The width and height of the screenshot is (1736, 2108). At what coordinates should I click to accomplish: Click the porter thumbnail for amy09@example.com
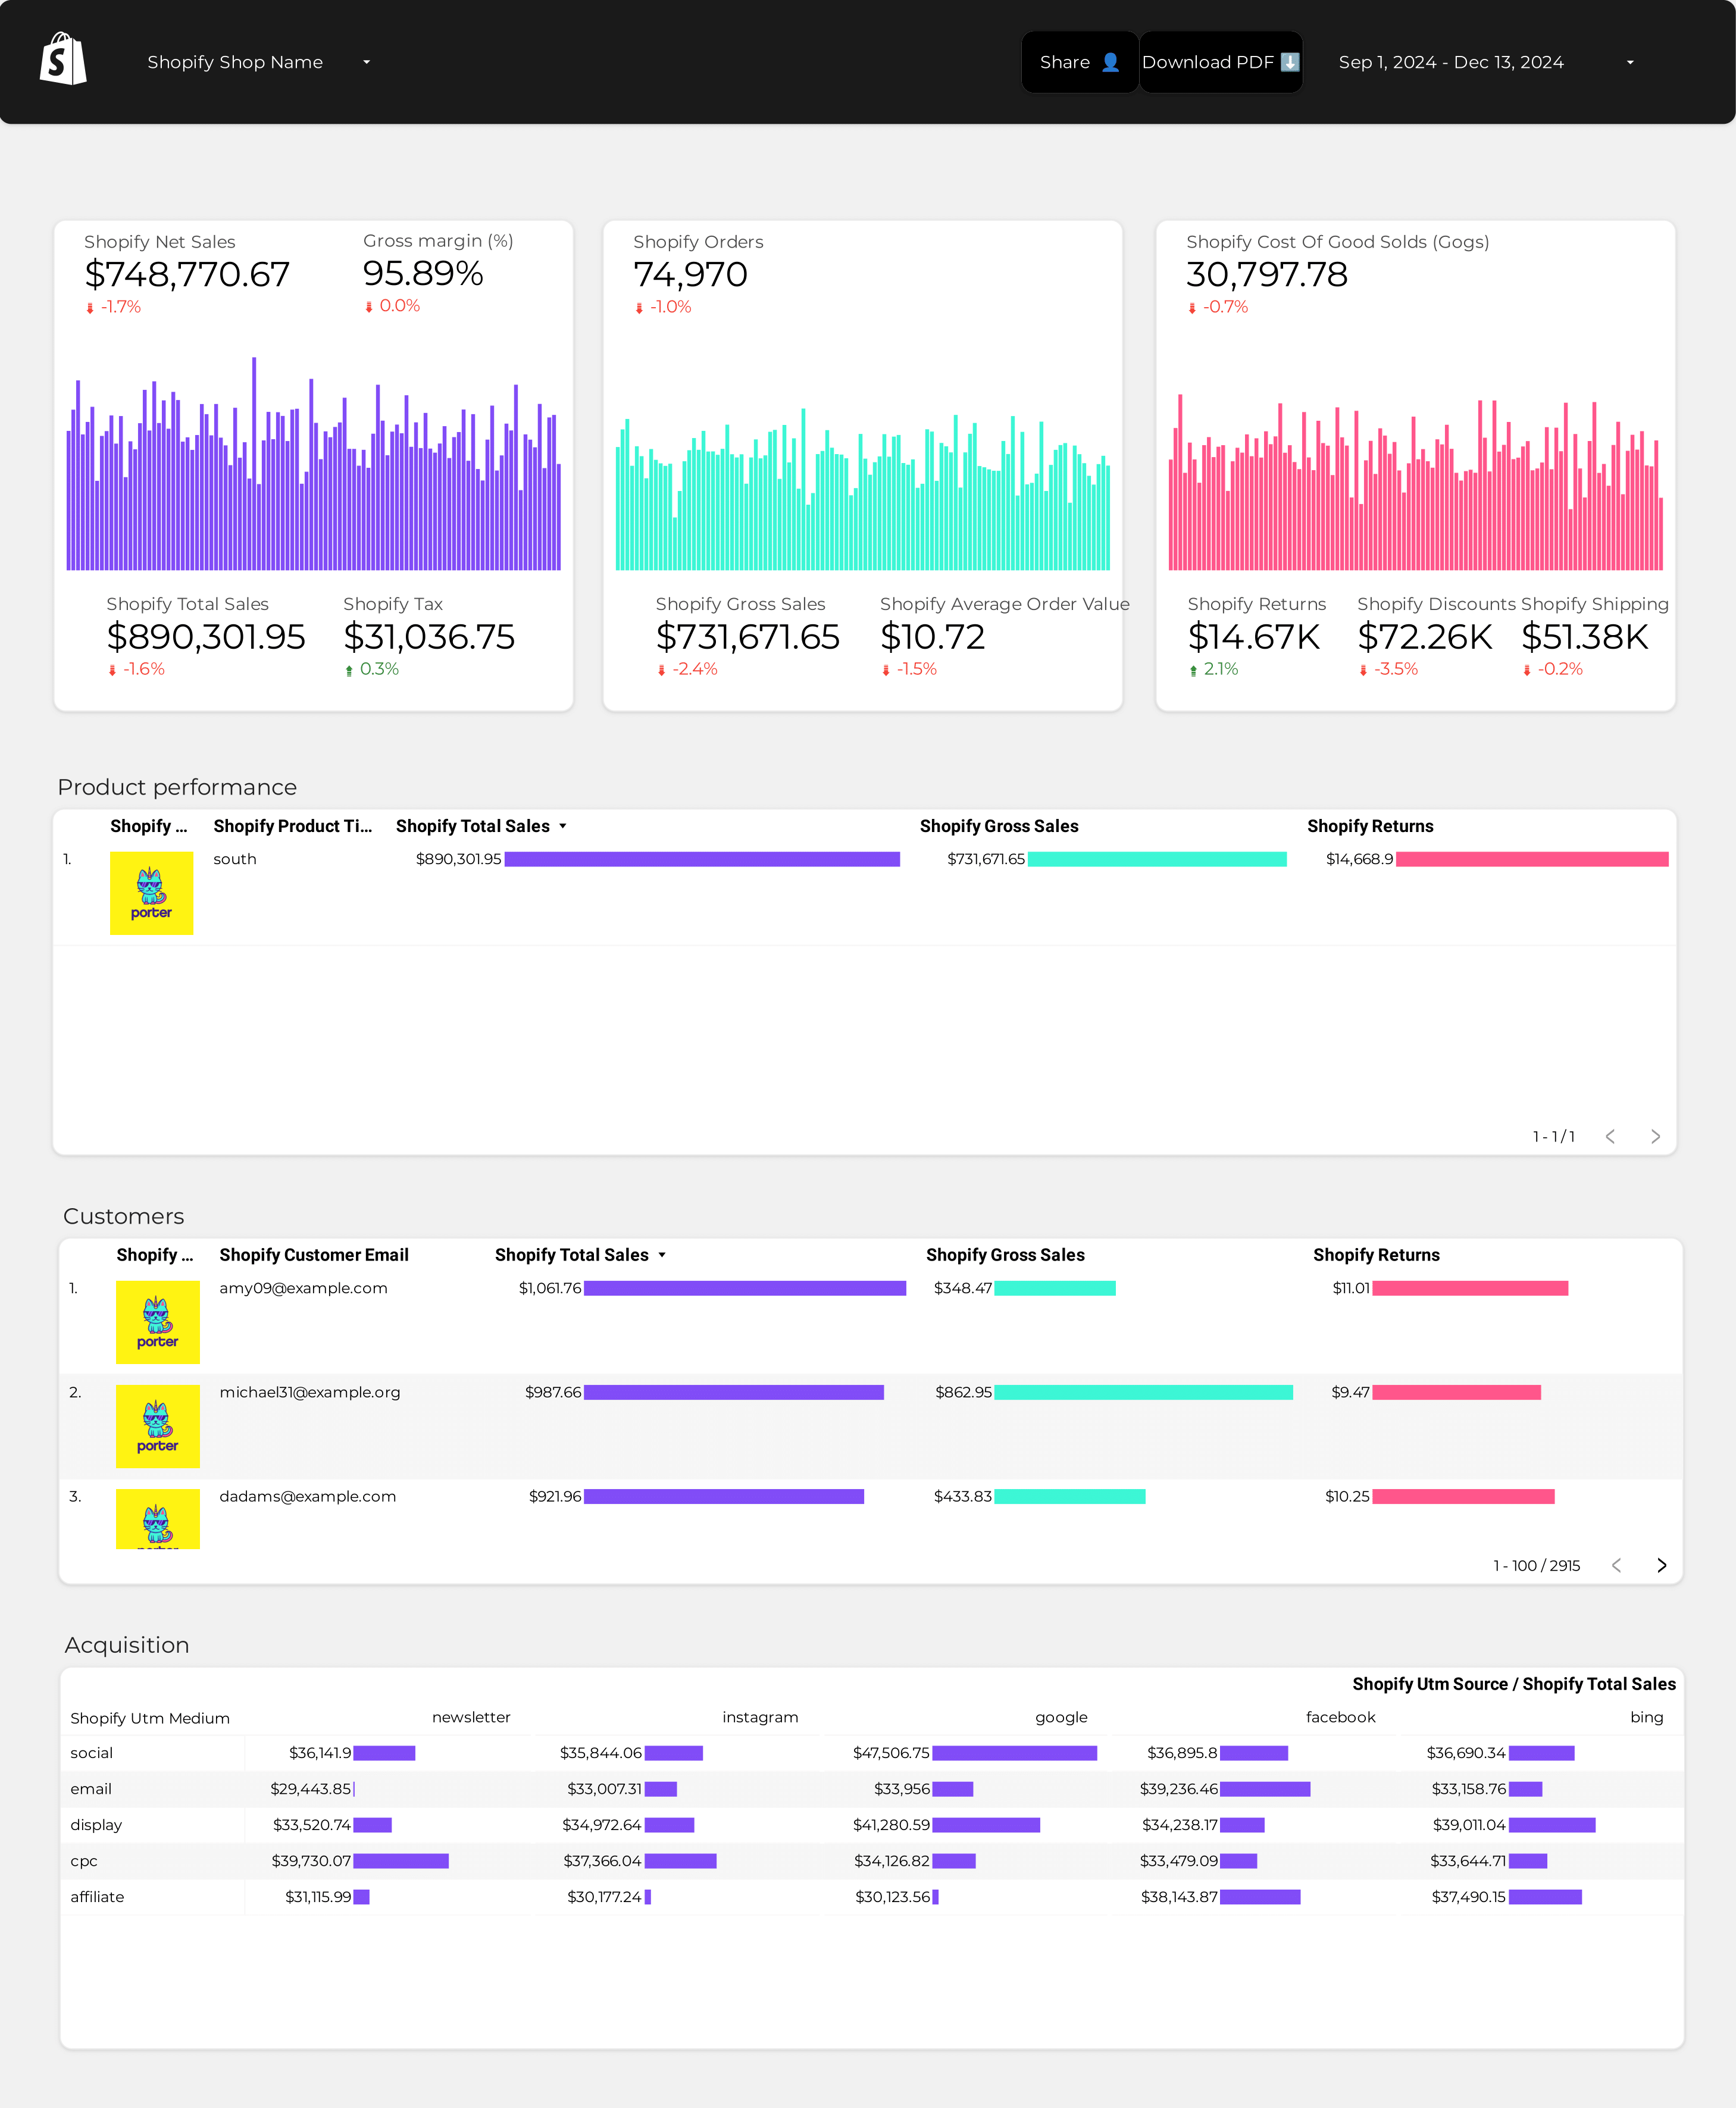pyautogui.click(x=158, y=1322)
